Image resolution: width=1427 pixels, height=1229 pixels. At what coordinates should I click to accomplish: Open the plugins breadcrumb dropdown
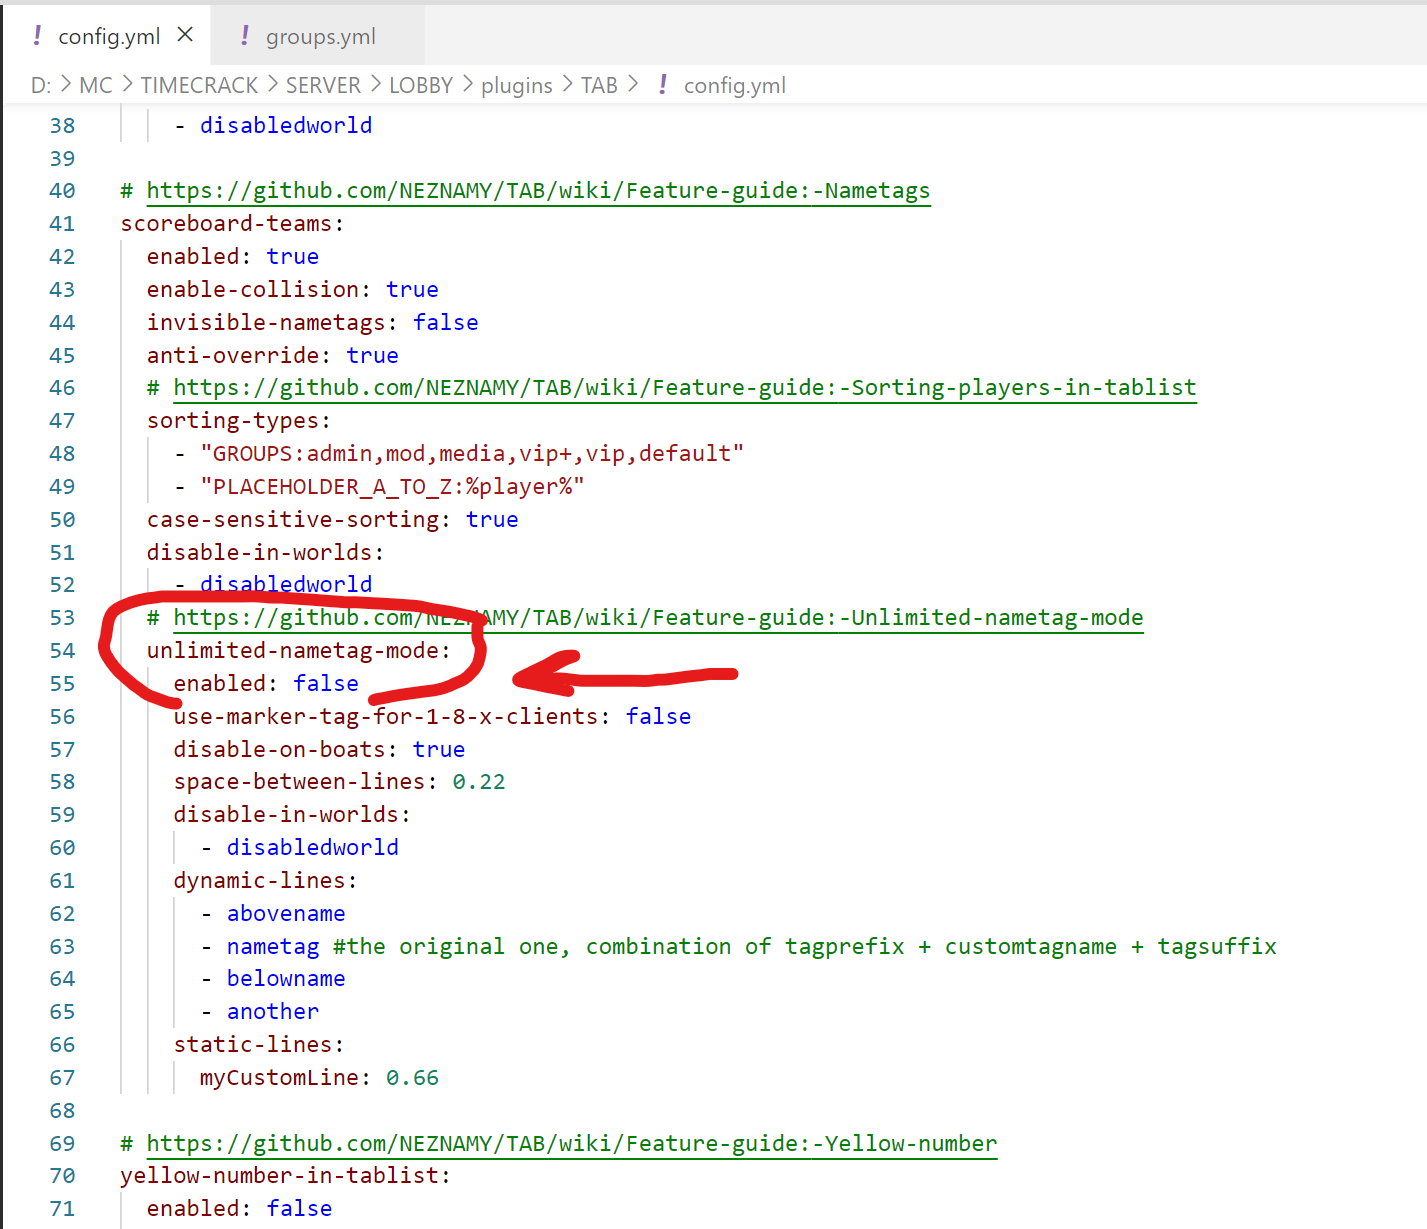(517, 85)
